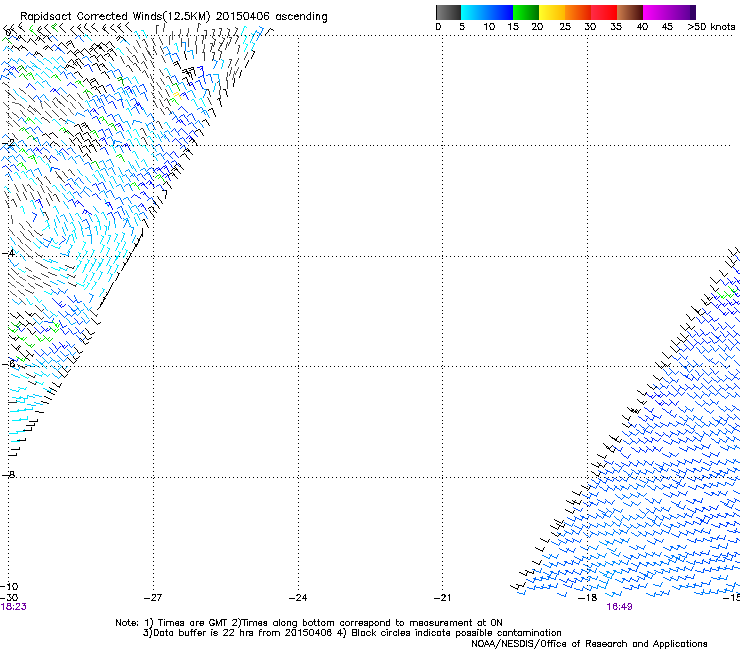740x650 pixels.
Task: Click the latitude axis label -8
Action: coord(8,474)
